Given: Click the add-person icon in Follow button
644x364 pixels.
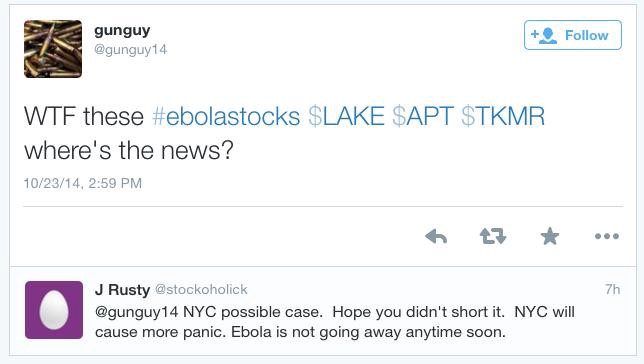Looking at the screenshot, I should click(x=544, y=36).
